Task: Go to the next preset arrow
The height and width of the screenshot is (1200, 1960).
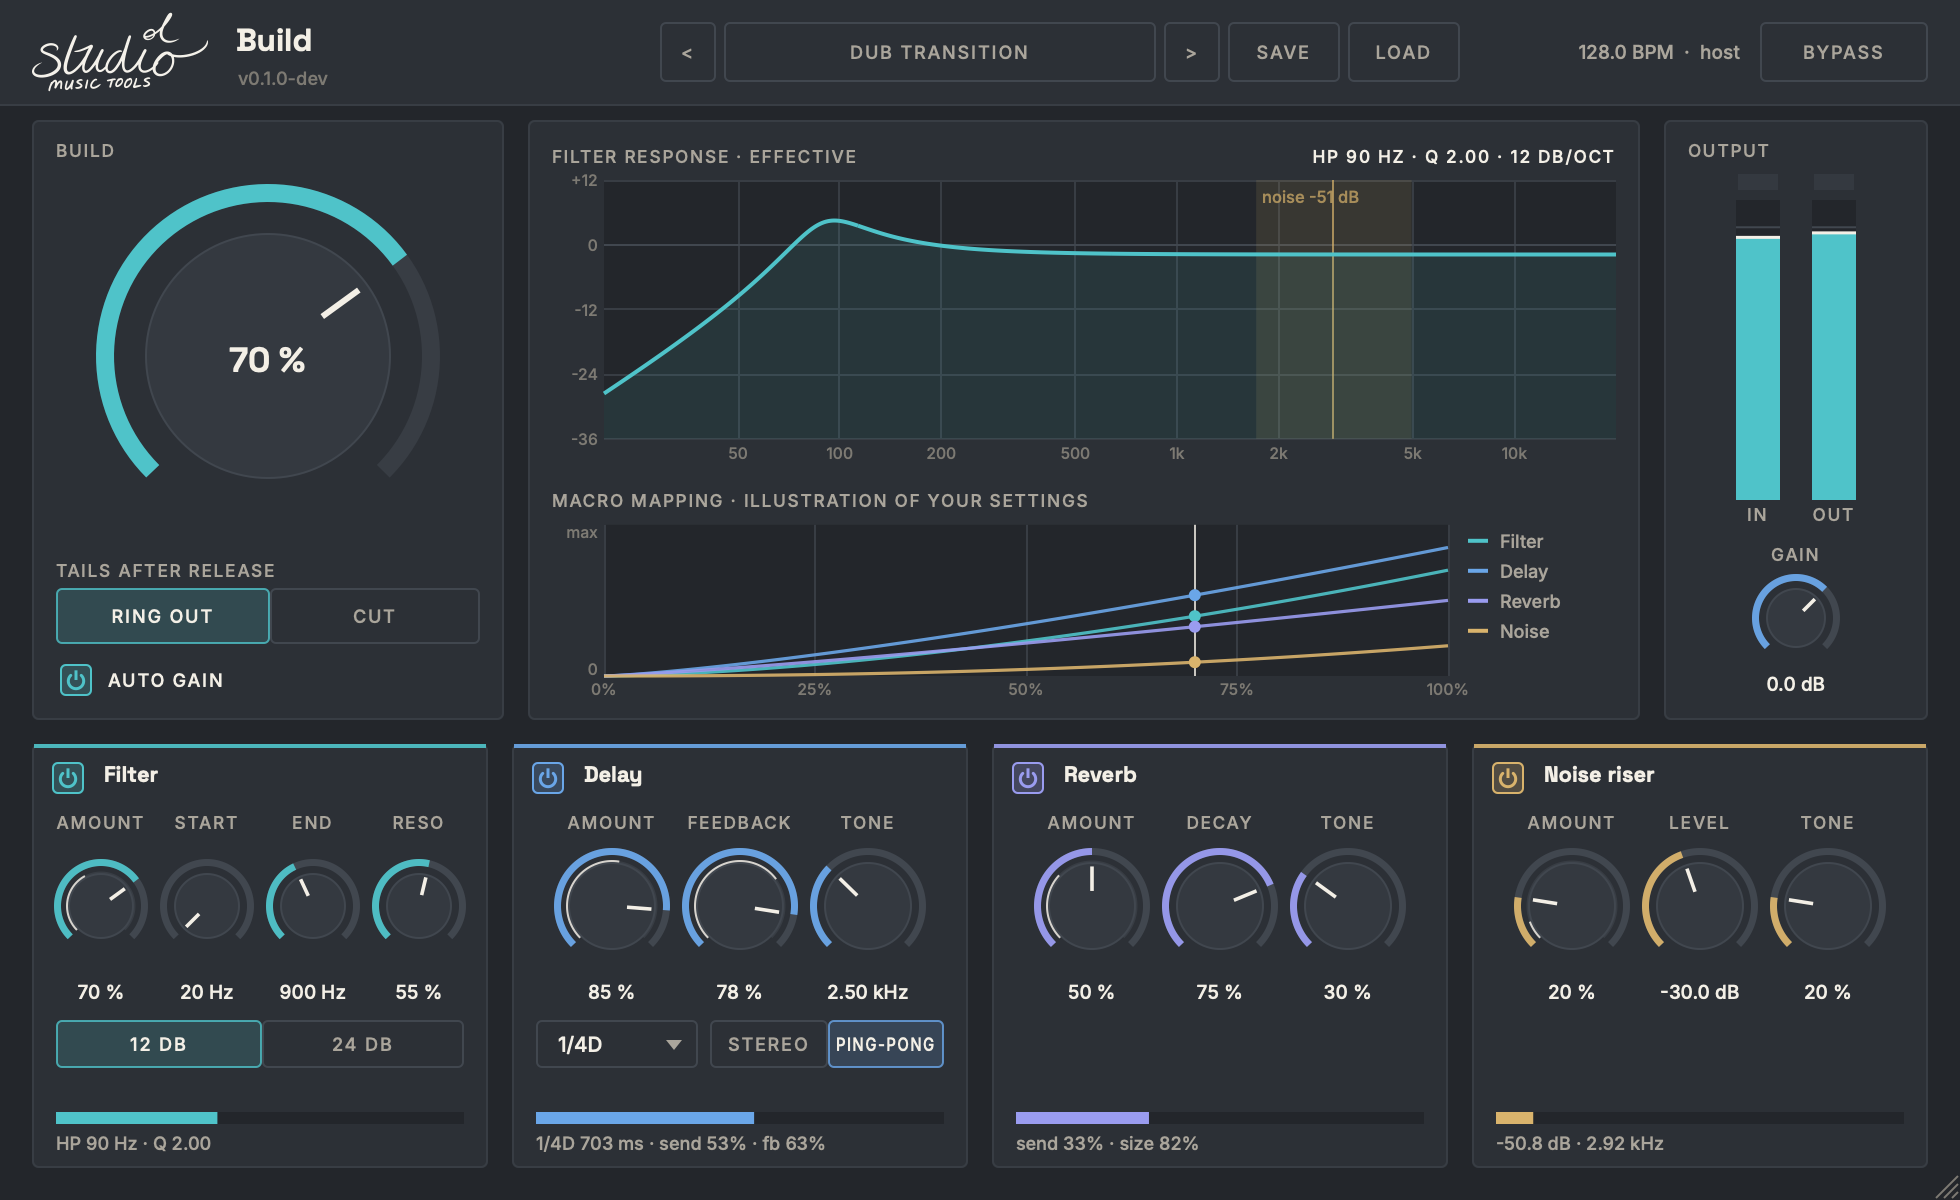Action: 1192,52
